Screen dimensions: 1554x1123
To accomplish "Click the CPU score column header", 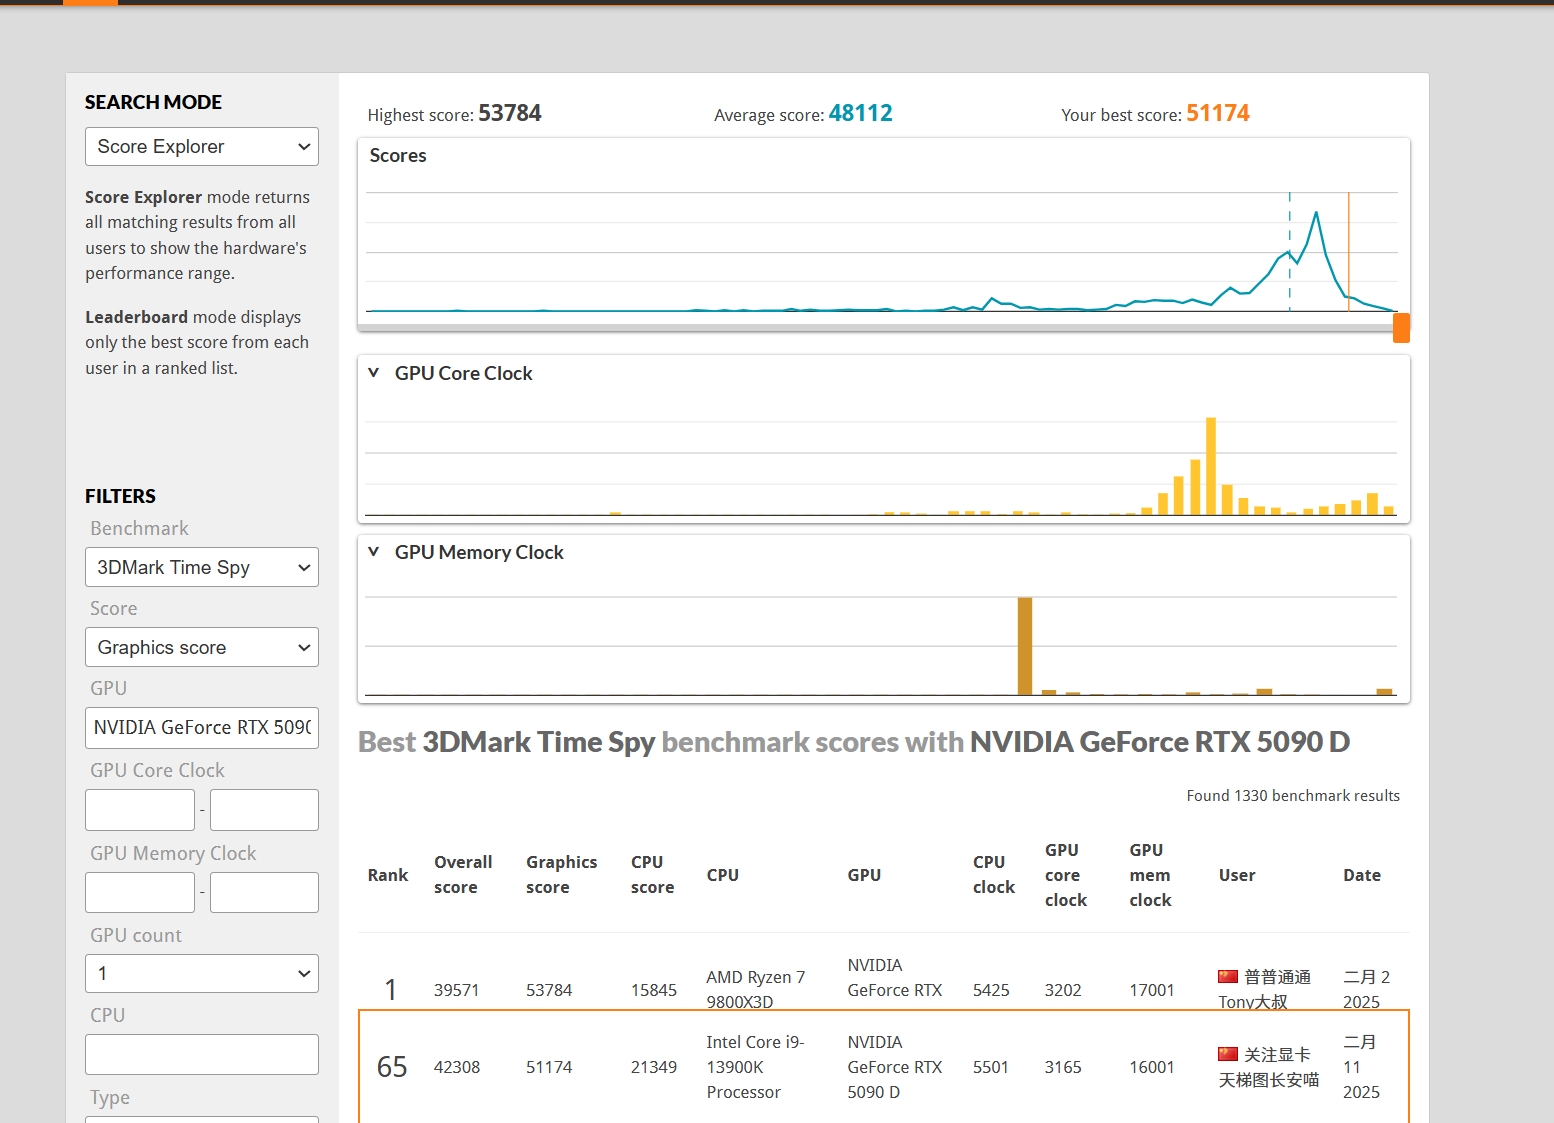I will [x=652, y=875].
